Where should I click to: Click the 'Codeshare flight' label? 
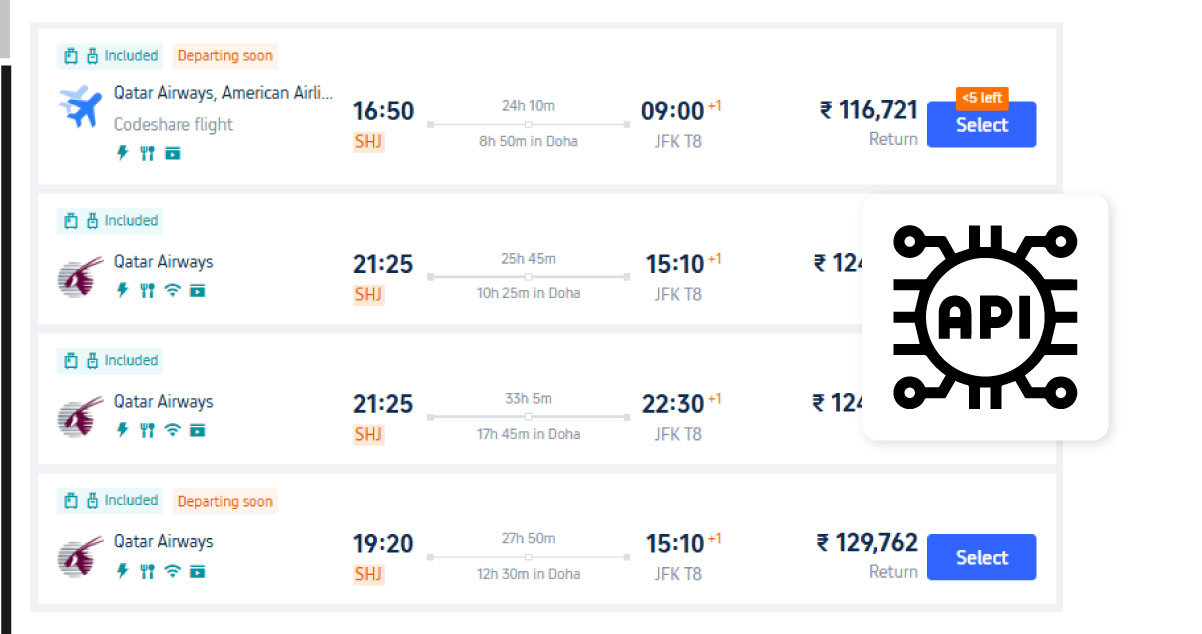point(173,125)
